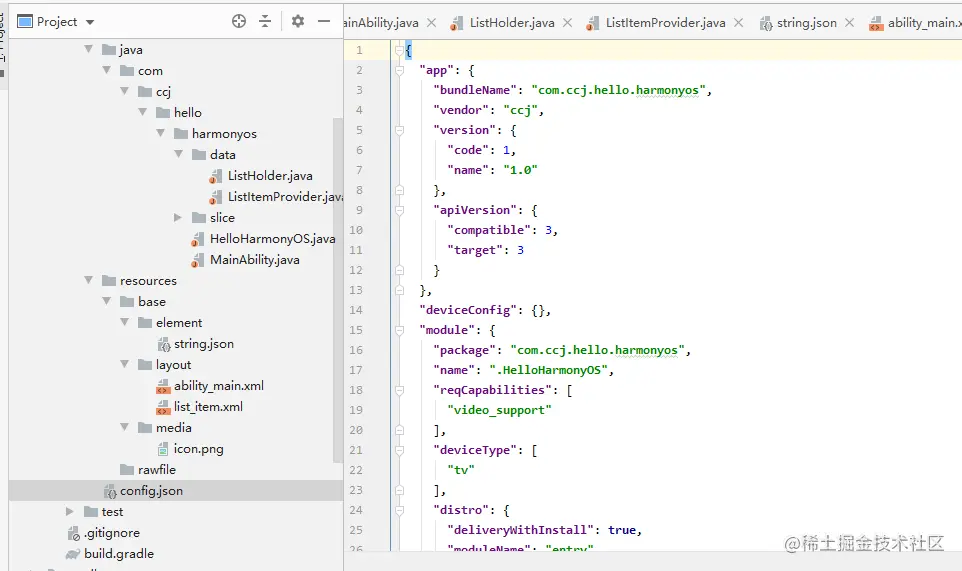Switch to the MainAbility.java editor tab
This screenshot has height=571, width=962.
click(x=380, y=23)
